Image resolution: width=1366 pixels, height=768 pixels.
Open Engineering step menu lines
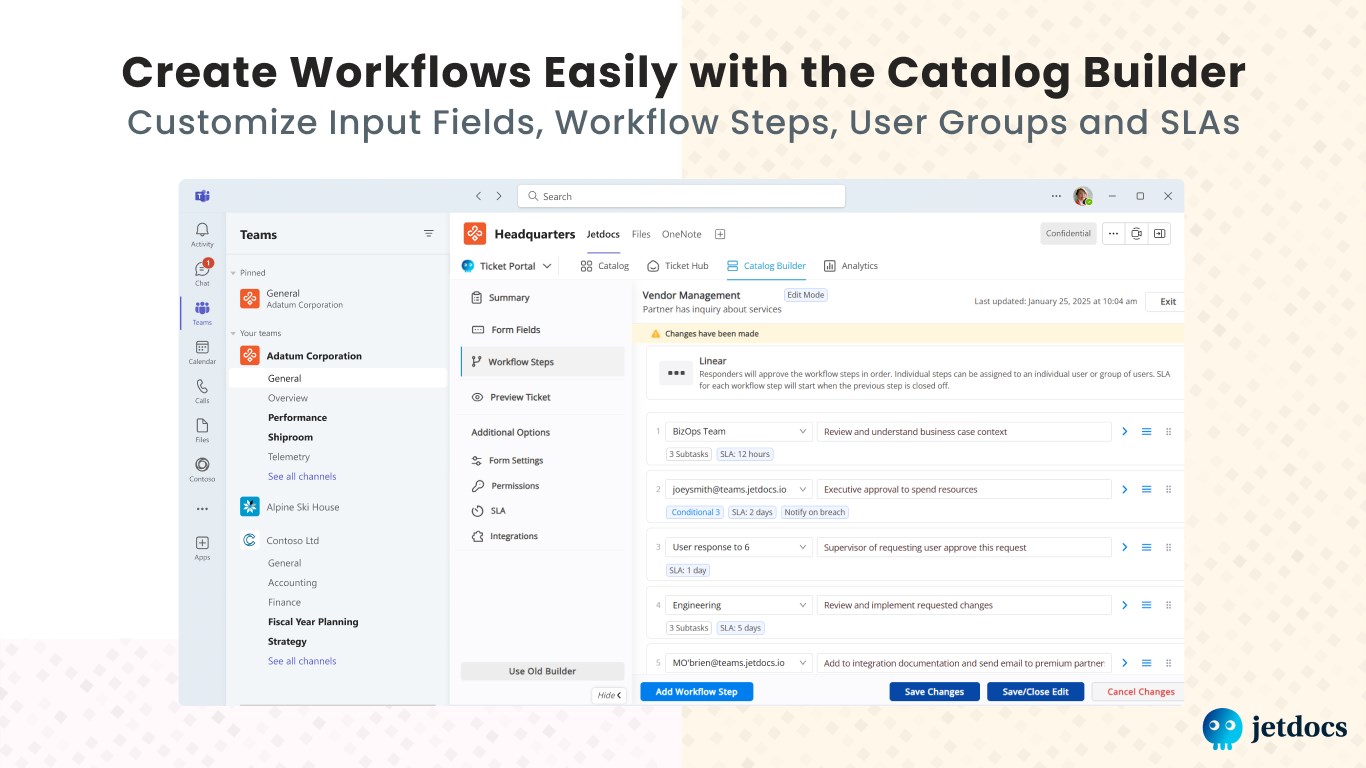[x=1147, y=605]
